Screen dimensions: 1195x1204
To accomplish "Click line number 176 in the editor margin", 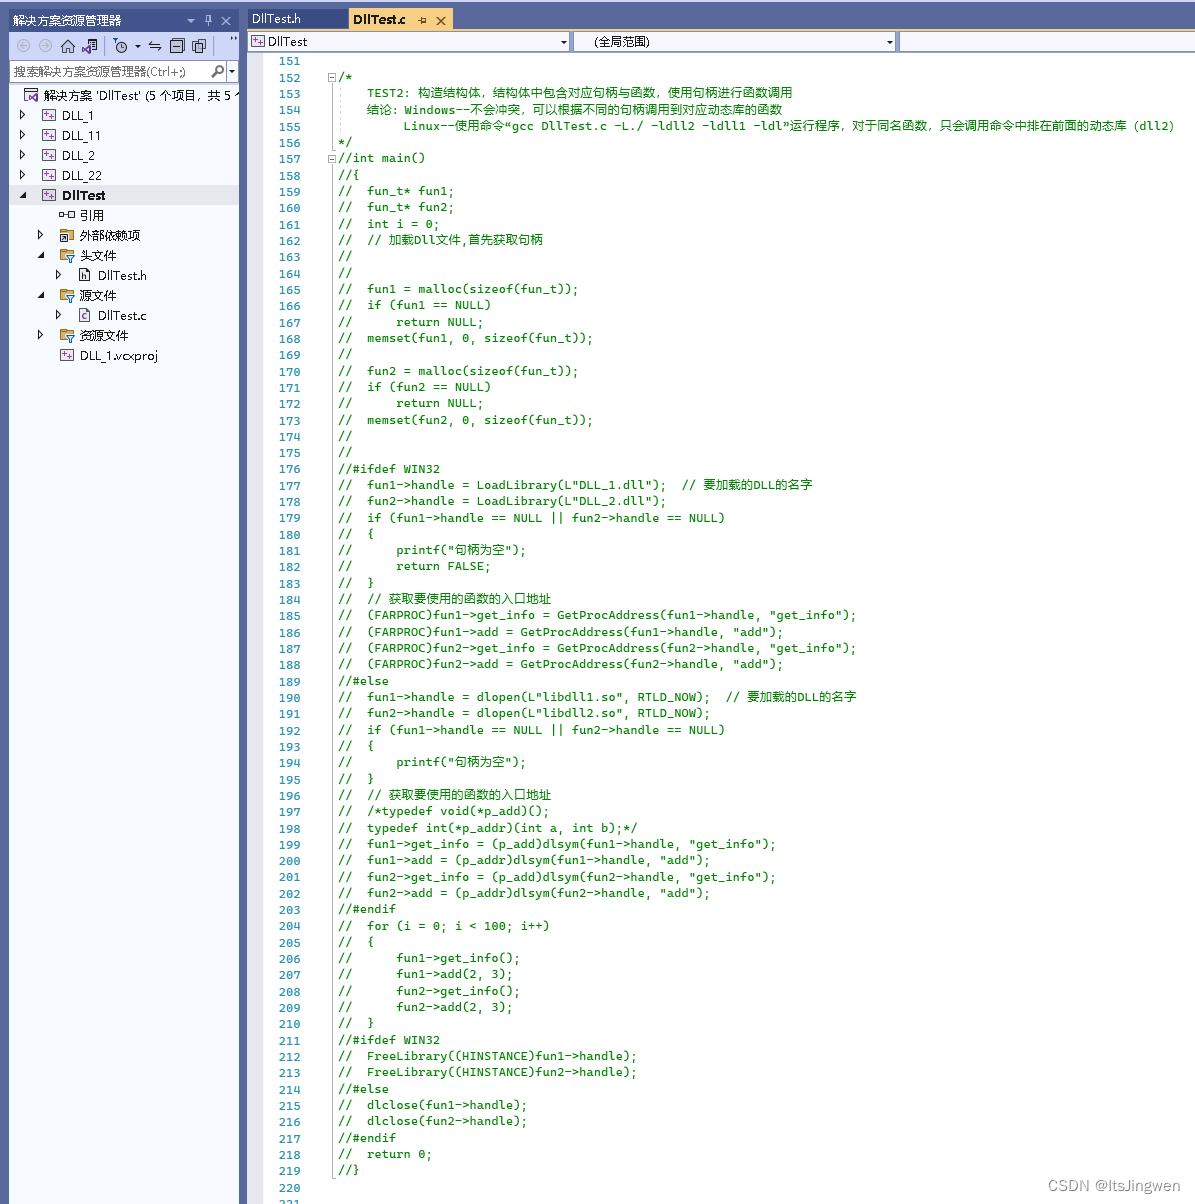I will [289, 469].
